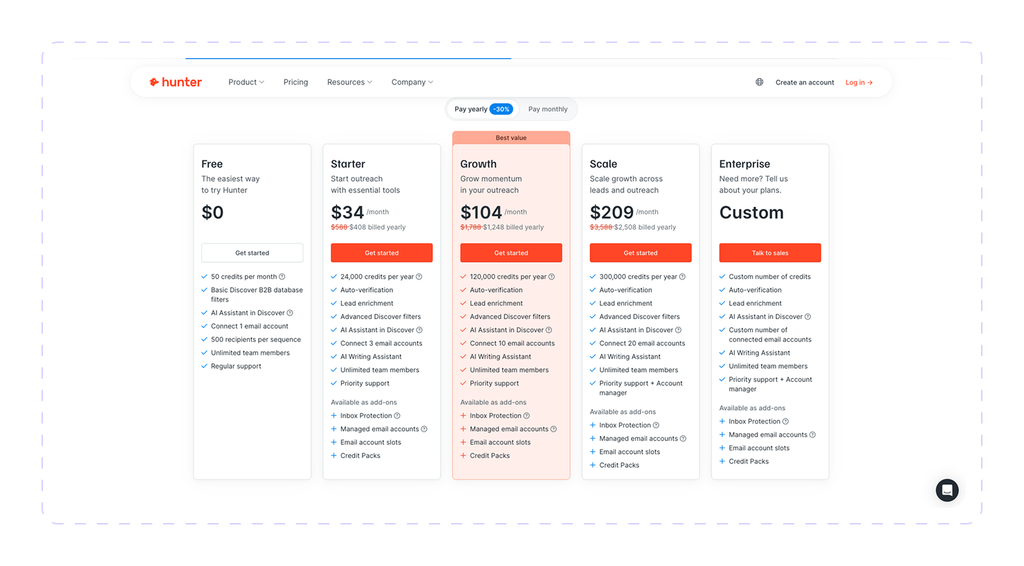Click the Best value banner
This screenshot has height=566, width=1024.
click(x=511, y=138)
